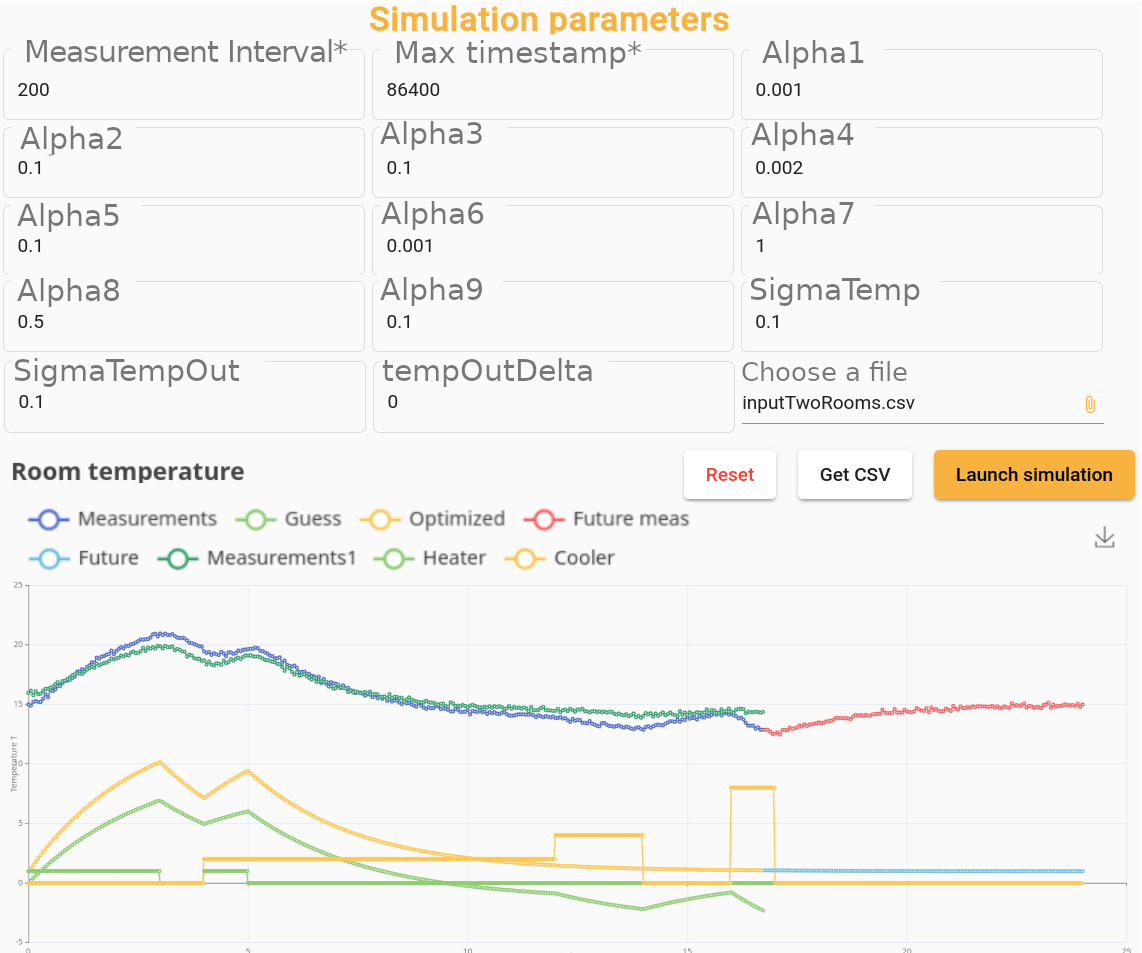Viewport: 1142px width, 953px height.
Task: Click the inputTwoRooms.csv file chooser field
Action: point(908,404)
